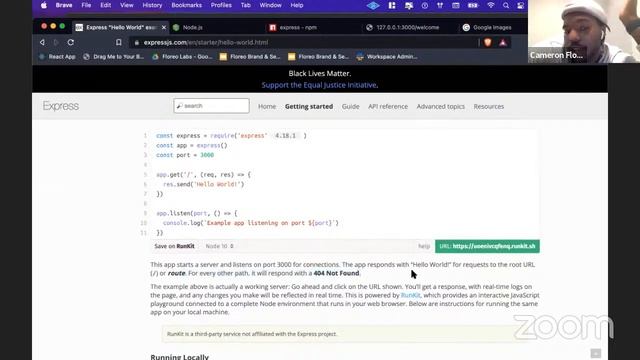Open the Window menu
Viewport: 640px width, 360px height.
pyautogui.click(x=271, y=5)
